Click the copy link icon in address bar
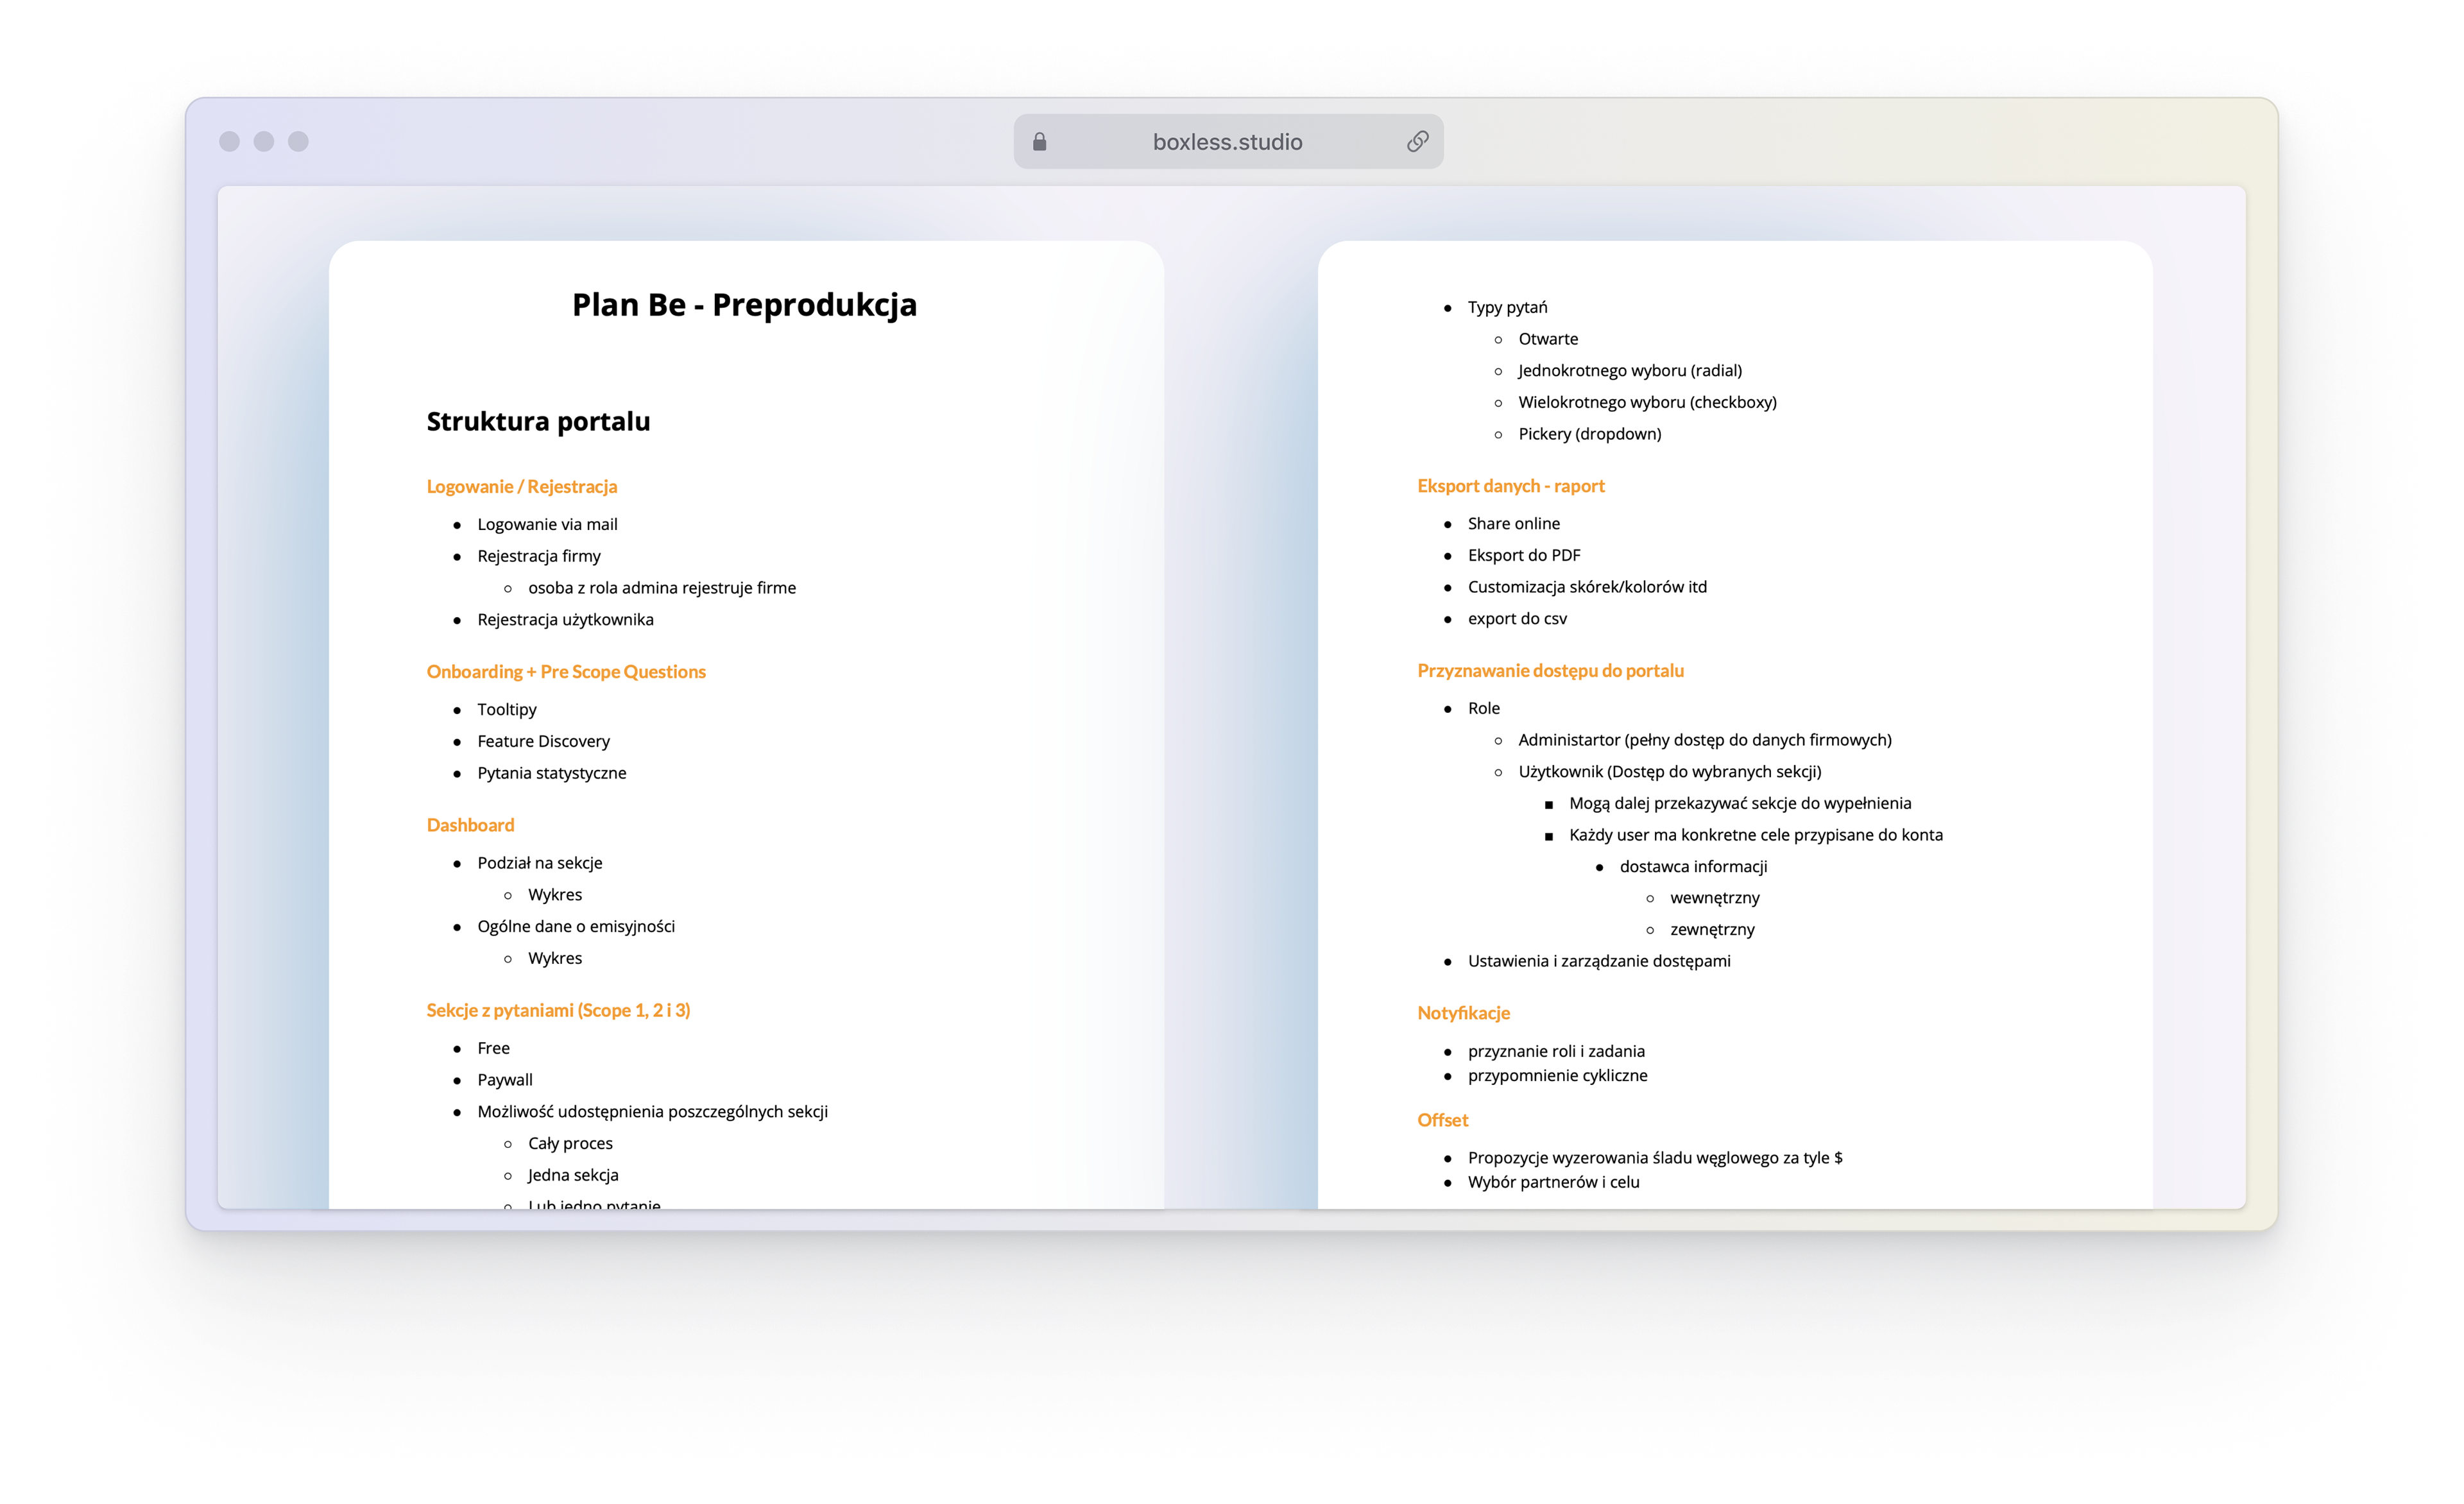2464x1504 pixels. (1417, 142)
